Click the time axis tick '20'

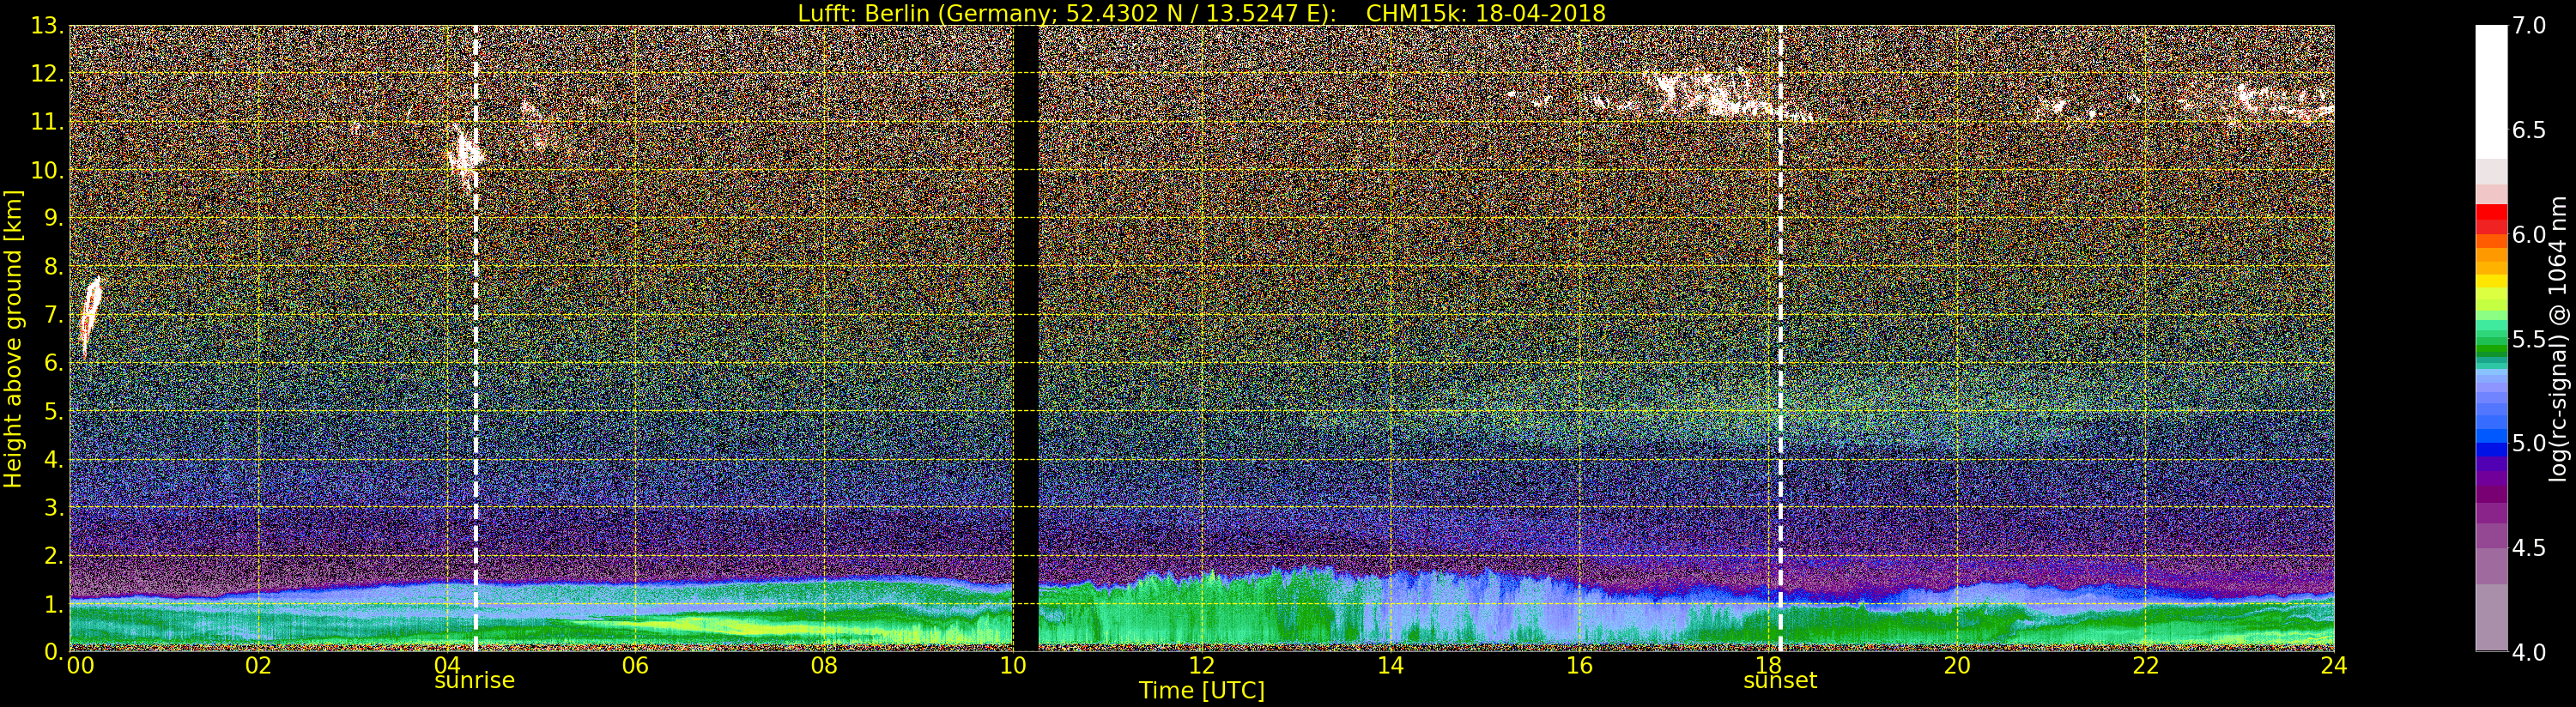(1956, 666)
